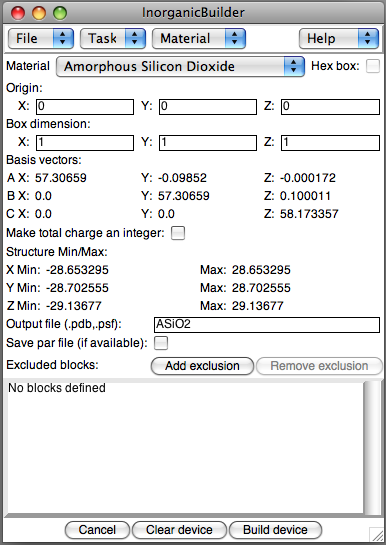Click the Add exclusion button

click(202, 366)
